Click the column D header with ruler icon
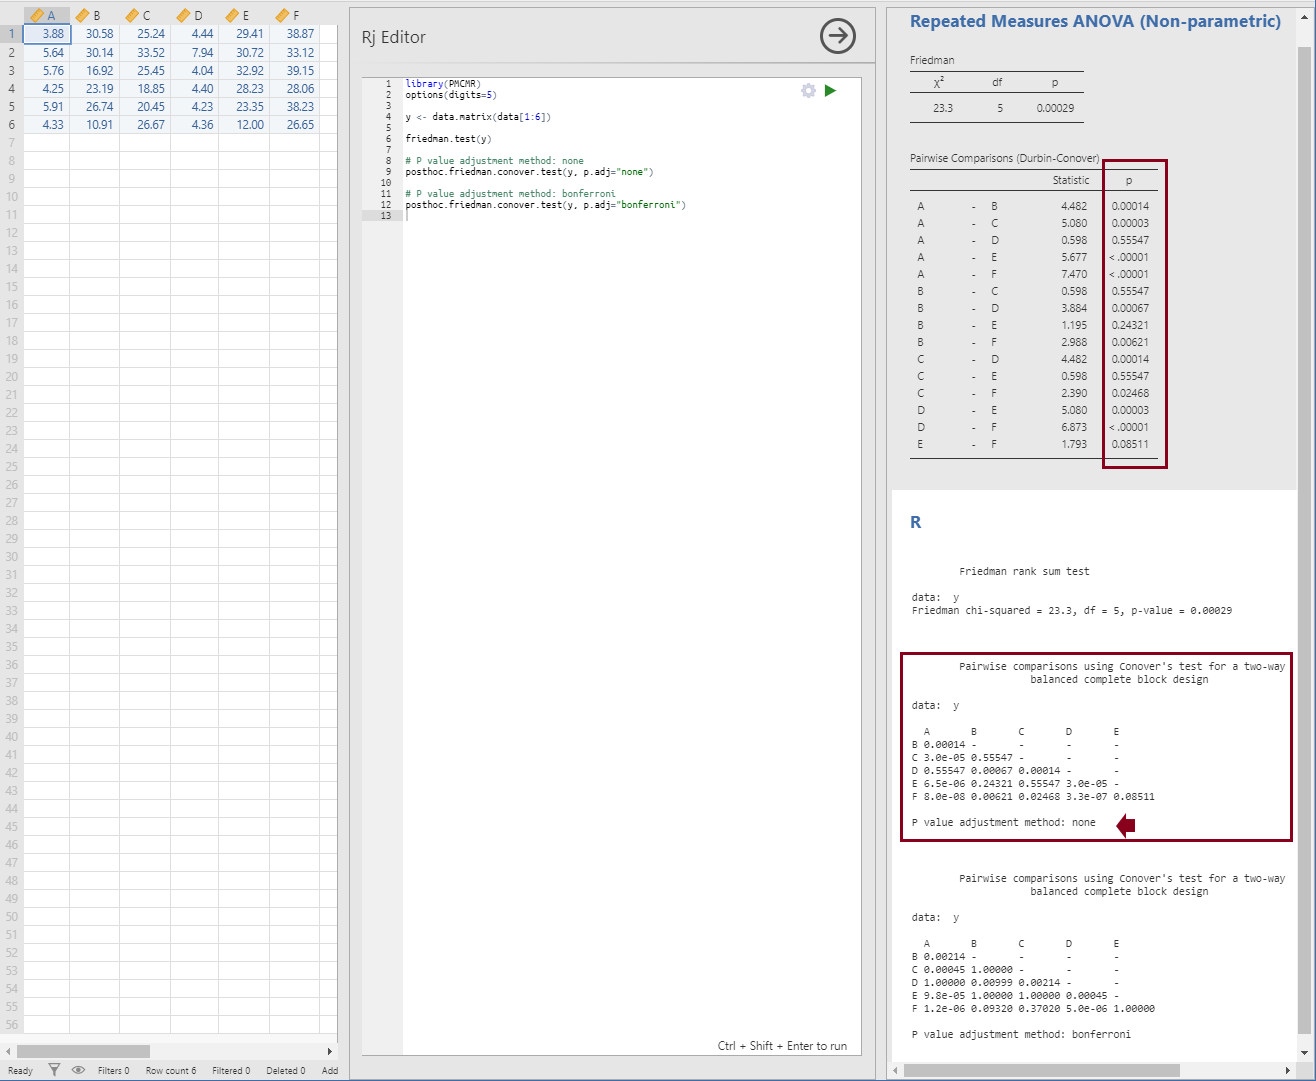 pos(194,15)
